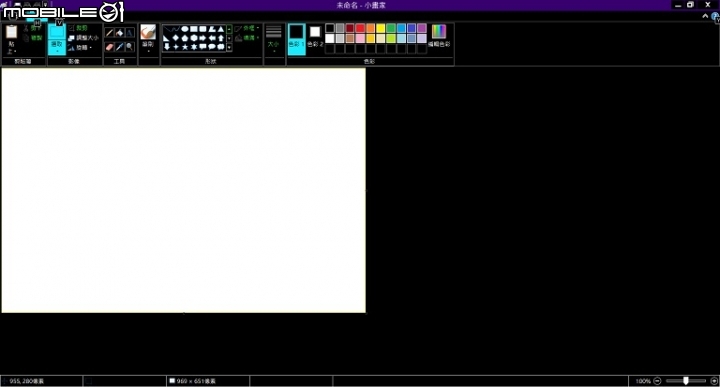Choose the Diamond shape
This screenshot has height=387, width=720.
(176, 38)
